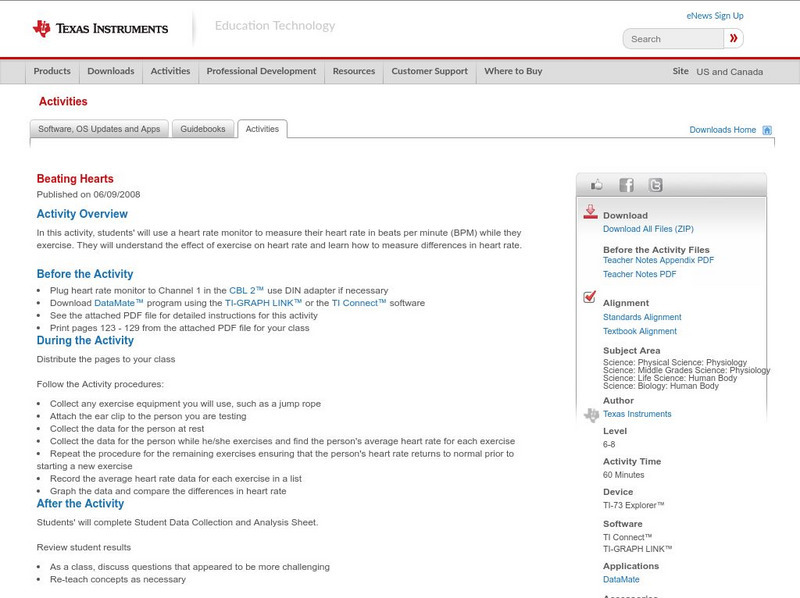Click 'Collect the data for the person at rest'
Image resolution: width=800 pixels, height=598 pixels.
click(127, 429)
